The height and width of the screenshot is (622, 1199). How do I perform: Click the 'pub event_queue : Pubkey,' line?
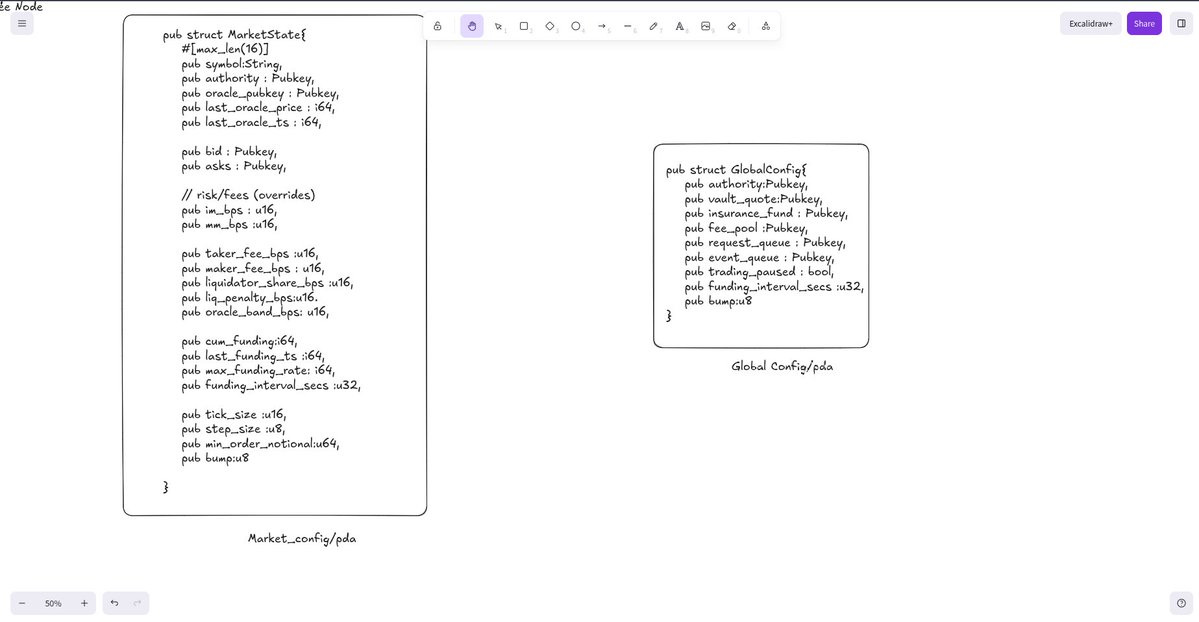point(759,258)
